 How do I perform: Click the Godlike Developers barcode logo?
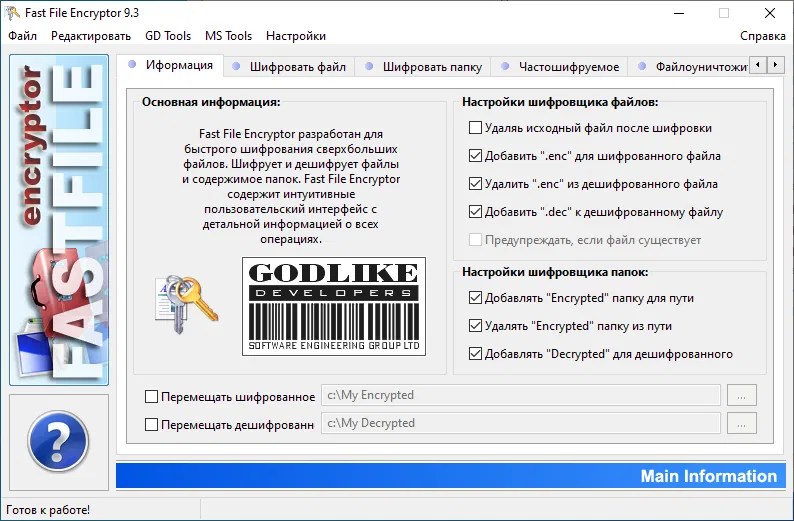coord(334,306)
